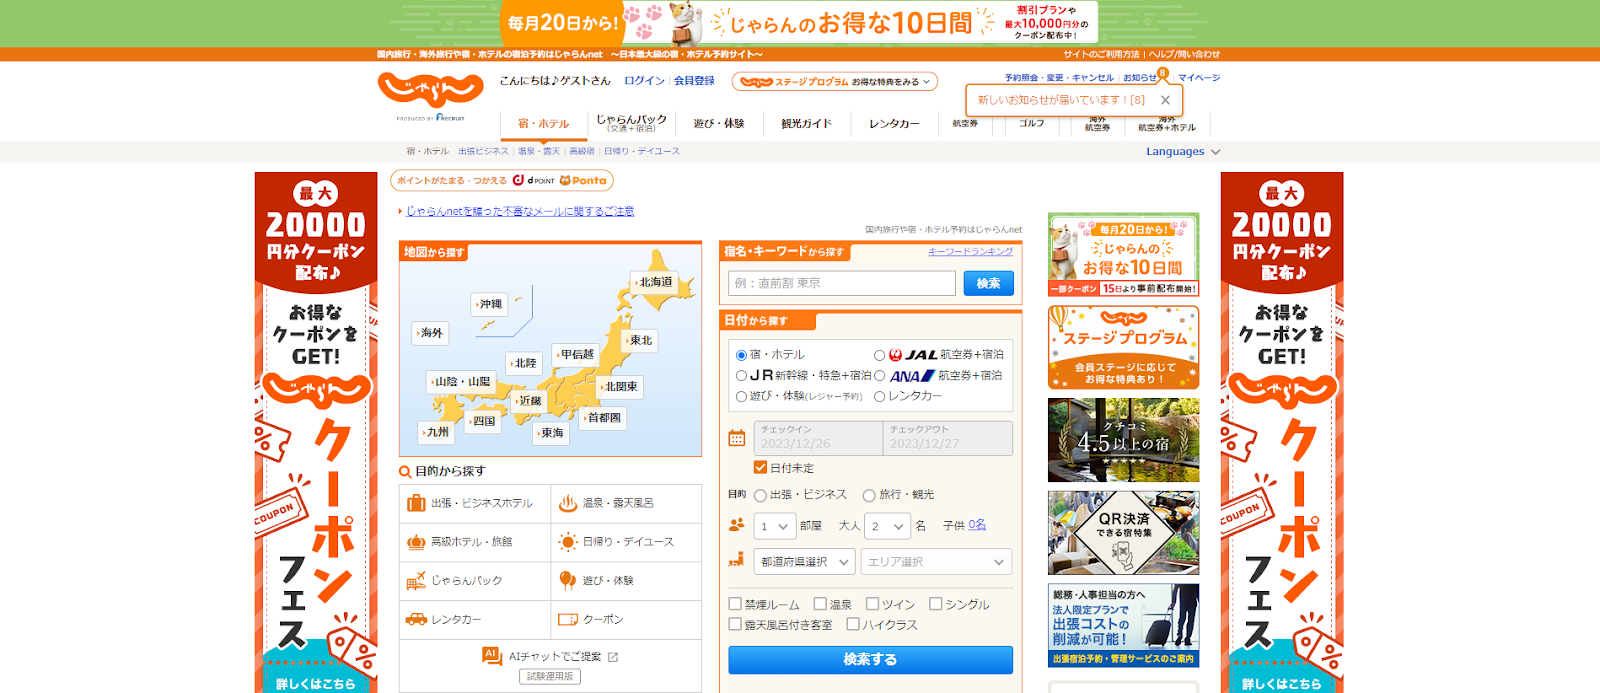Click the blue 検索する button
The image size is (1600, 693).
[x=870, y=660]
